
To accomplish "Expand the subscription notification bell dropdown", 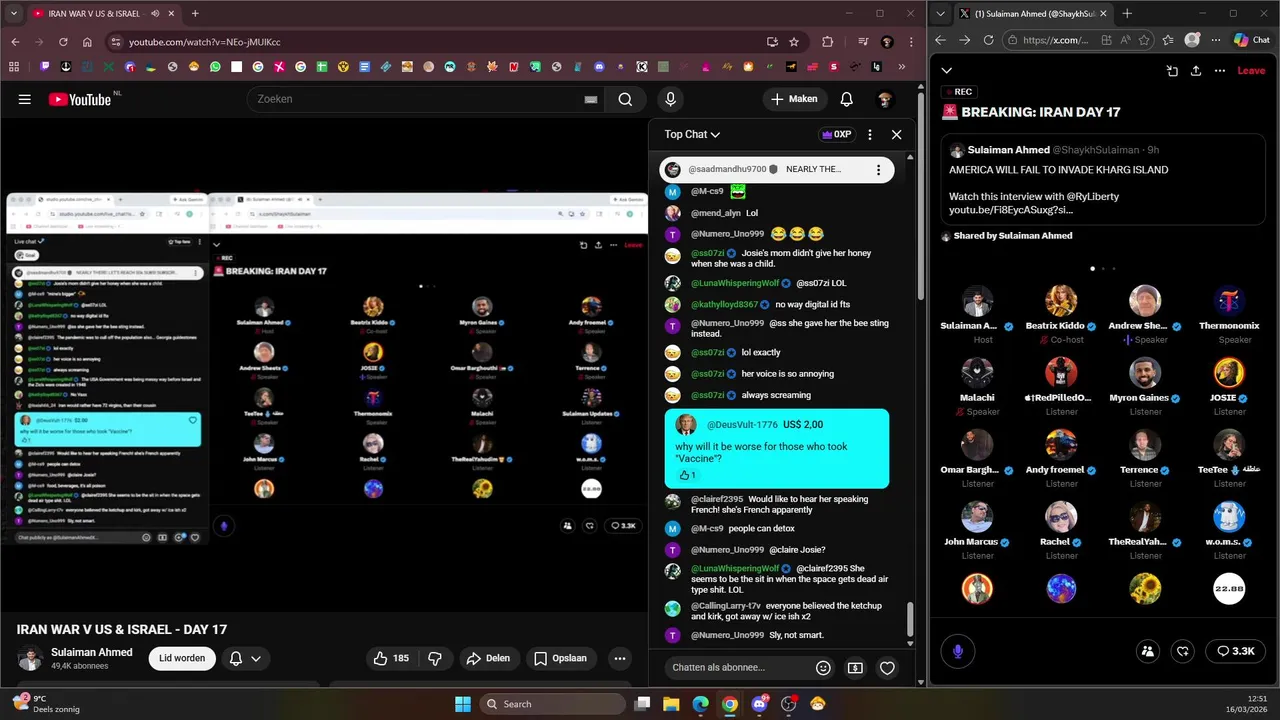I will click(245, 658).
